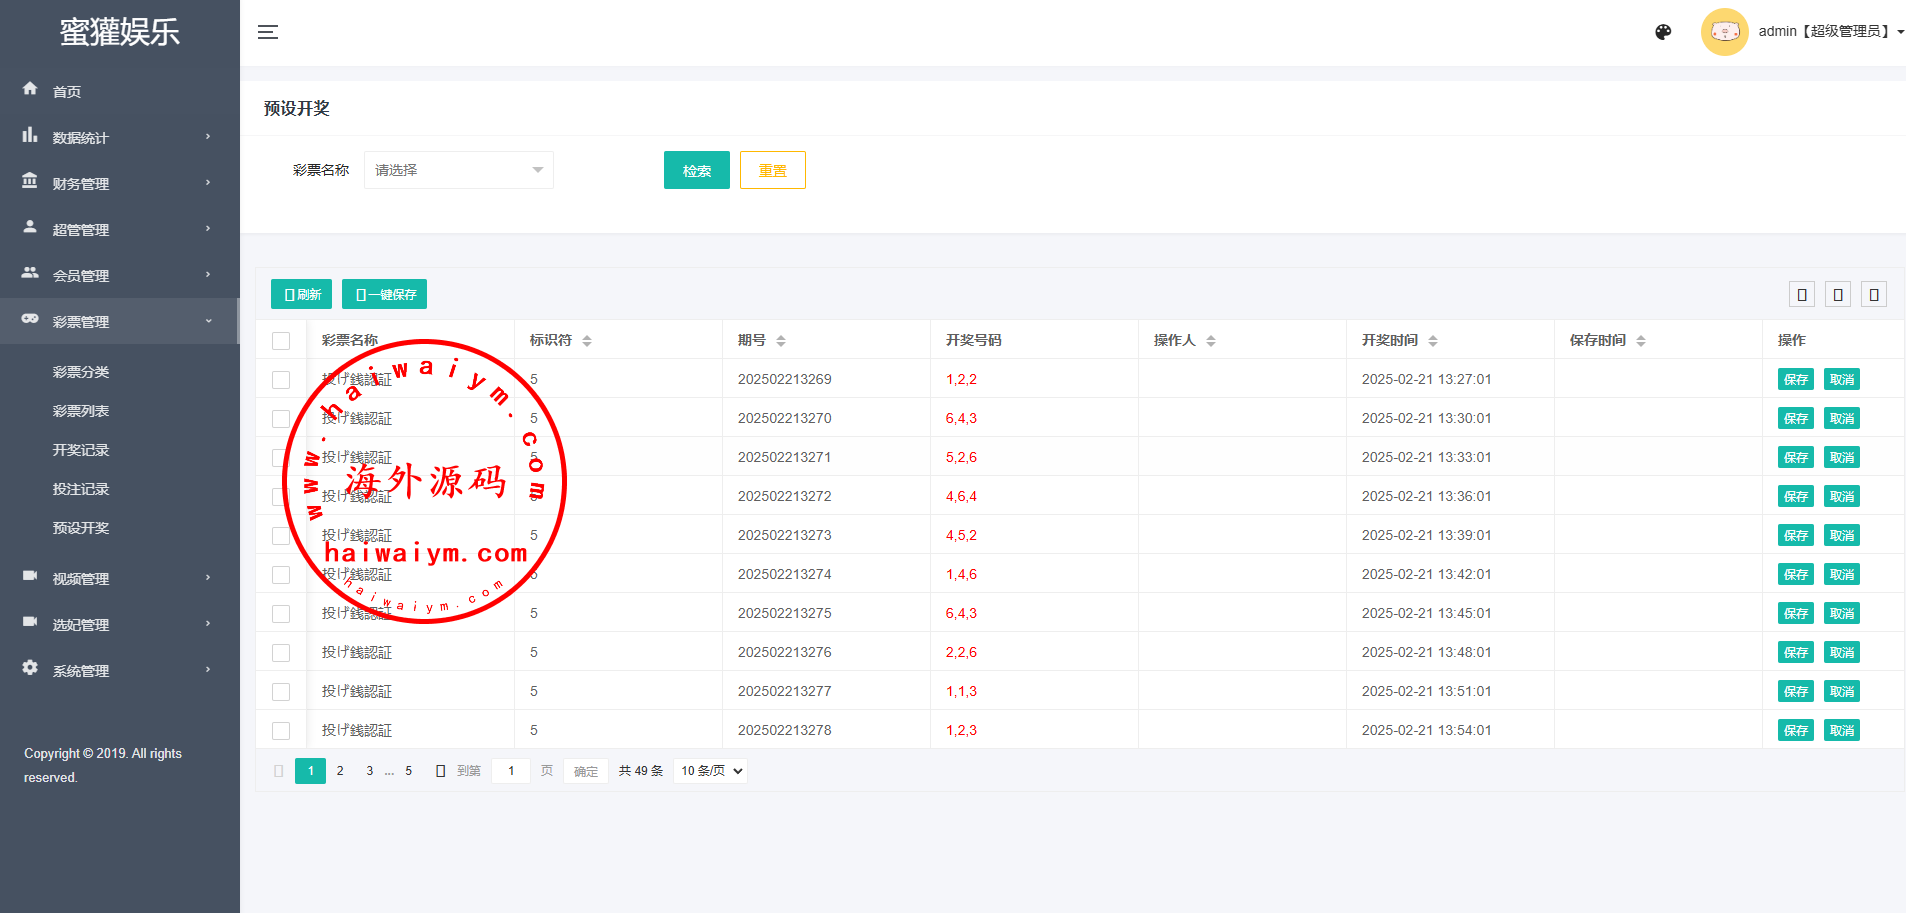Open the 10 条/页 page size dropdown
This screenshot has height=913, width=1906.
(x=711, y=771)
